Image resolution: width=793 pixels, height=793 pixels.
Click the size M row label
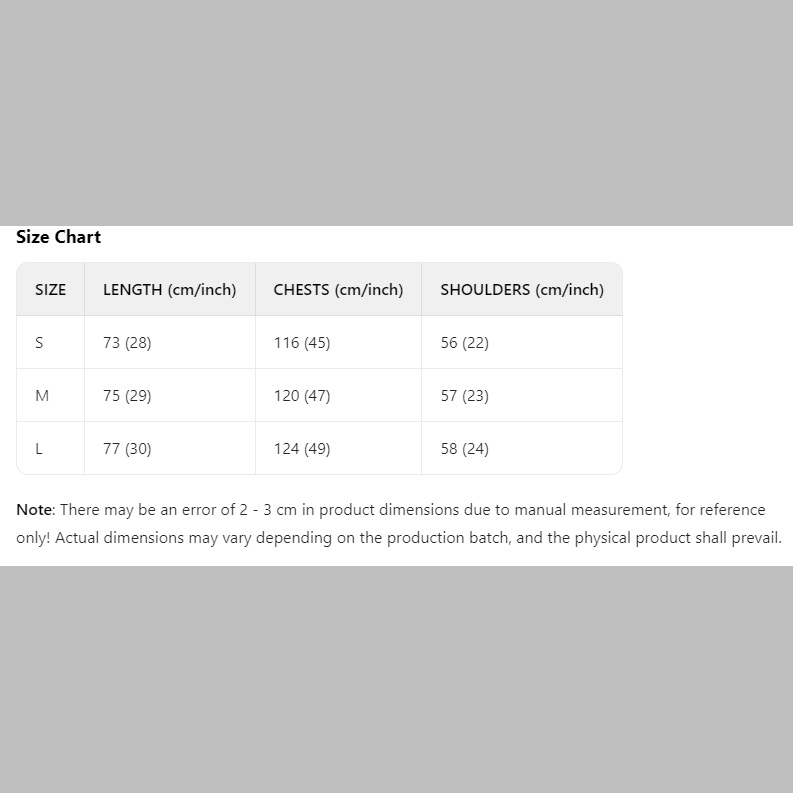pos(42,396)
